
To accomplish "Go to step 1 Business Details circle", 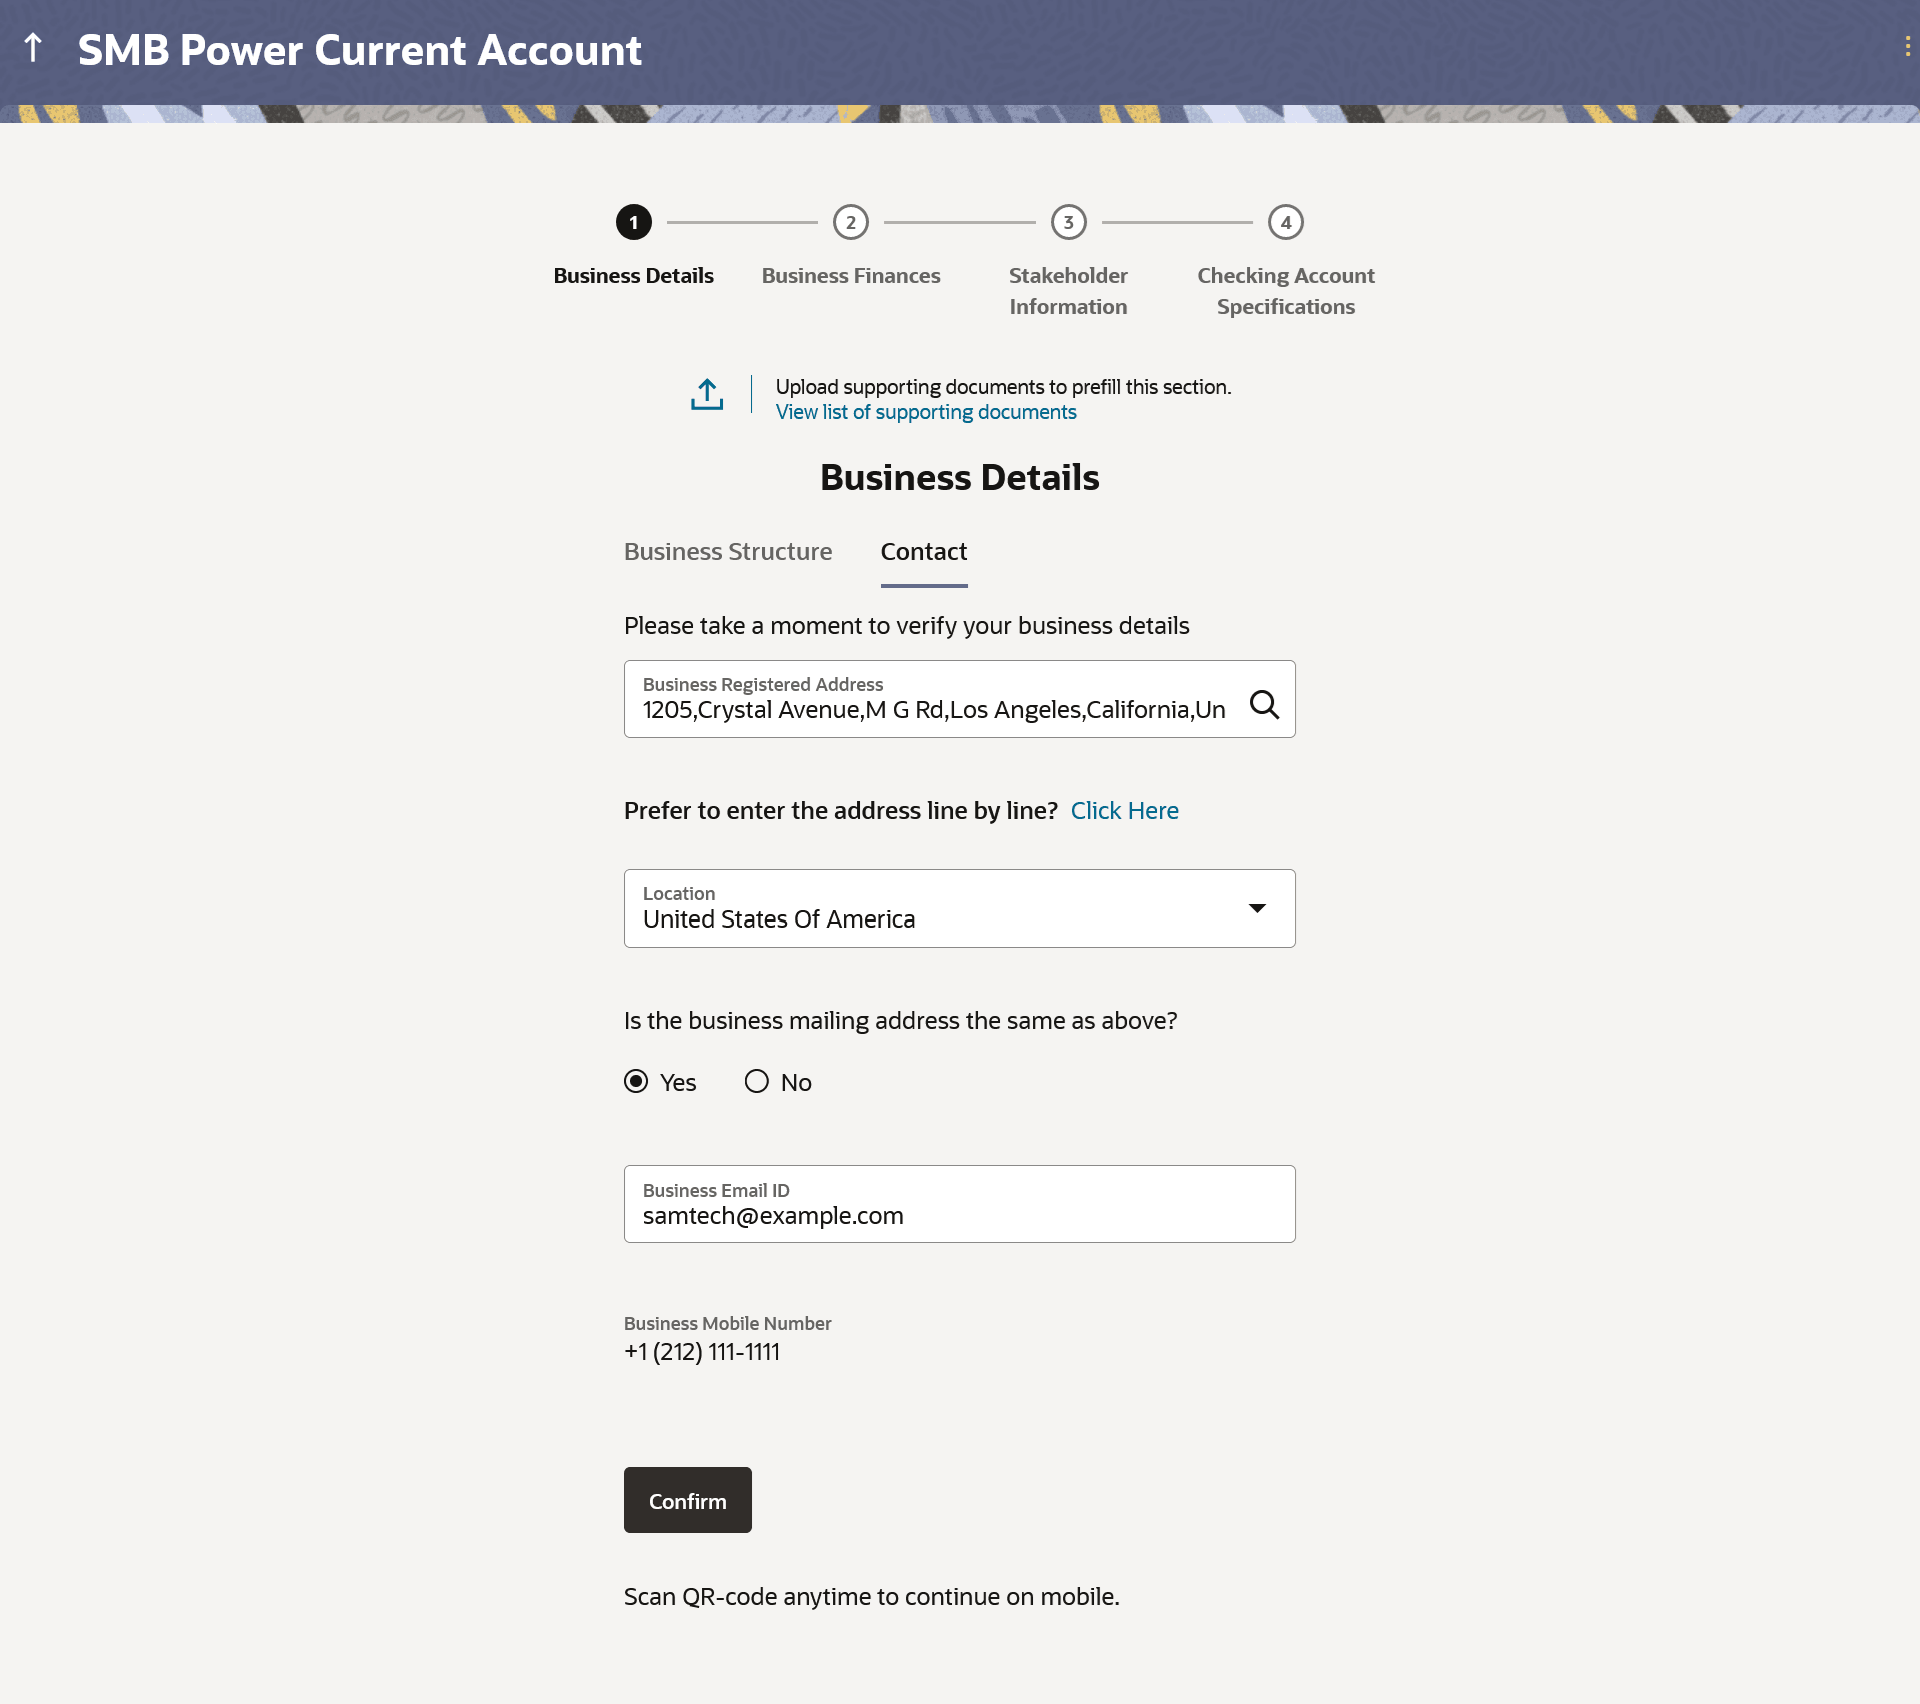I will (x=633, y=222).
